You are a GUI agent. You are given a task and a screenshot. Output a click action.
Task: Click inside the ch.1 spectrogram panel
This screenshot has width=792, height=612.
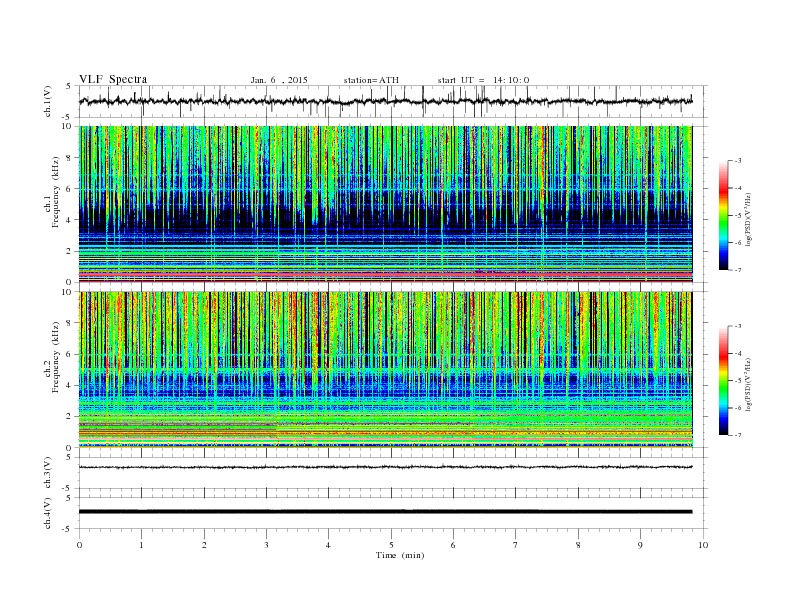pos(386,204)
